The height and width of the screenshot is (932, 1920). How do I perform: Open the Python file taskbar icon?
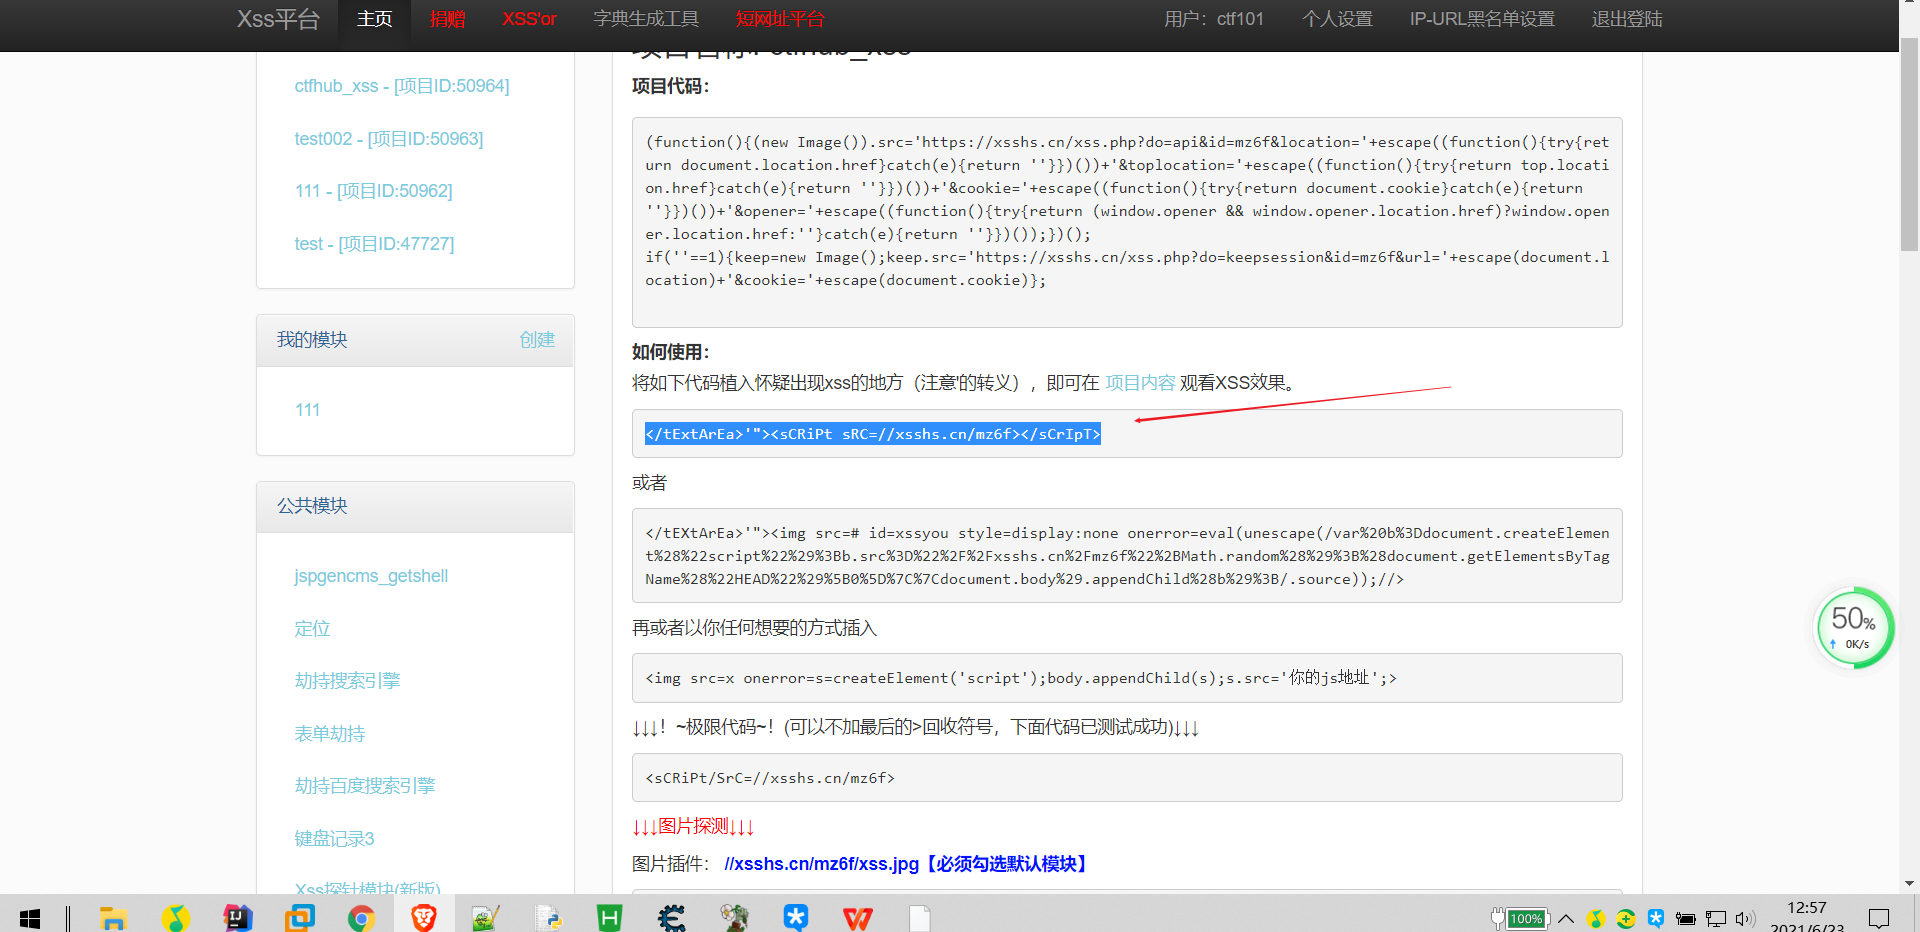point(548,917)
